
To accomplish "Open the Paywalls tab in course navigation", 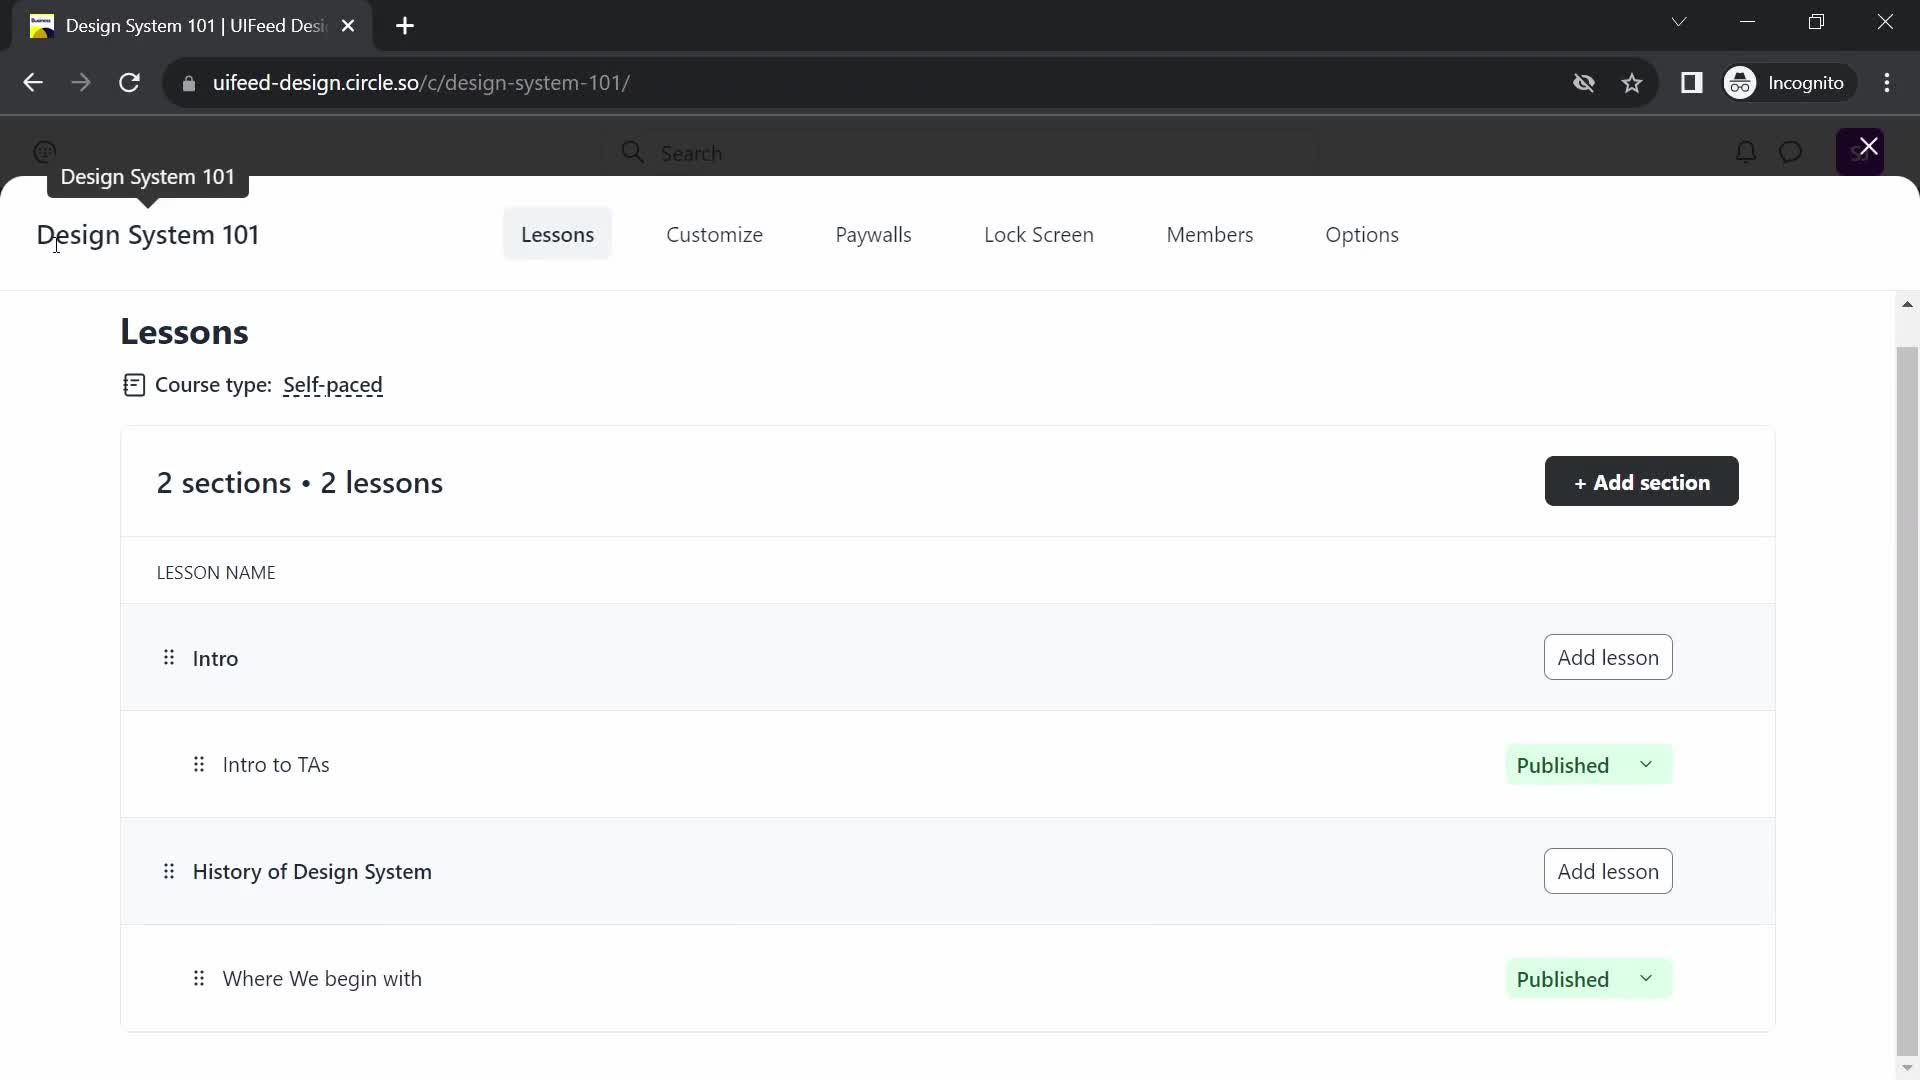I will click(873, 233).
